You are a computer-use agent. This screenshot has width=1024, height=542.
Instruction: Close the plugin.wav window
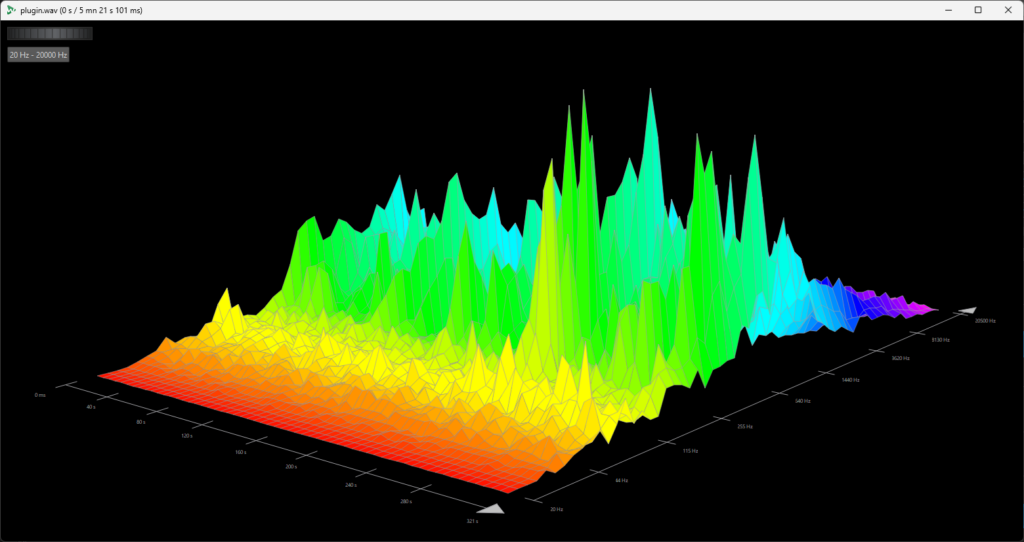pyautogui.click(x=1007, y=10)
